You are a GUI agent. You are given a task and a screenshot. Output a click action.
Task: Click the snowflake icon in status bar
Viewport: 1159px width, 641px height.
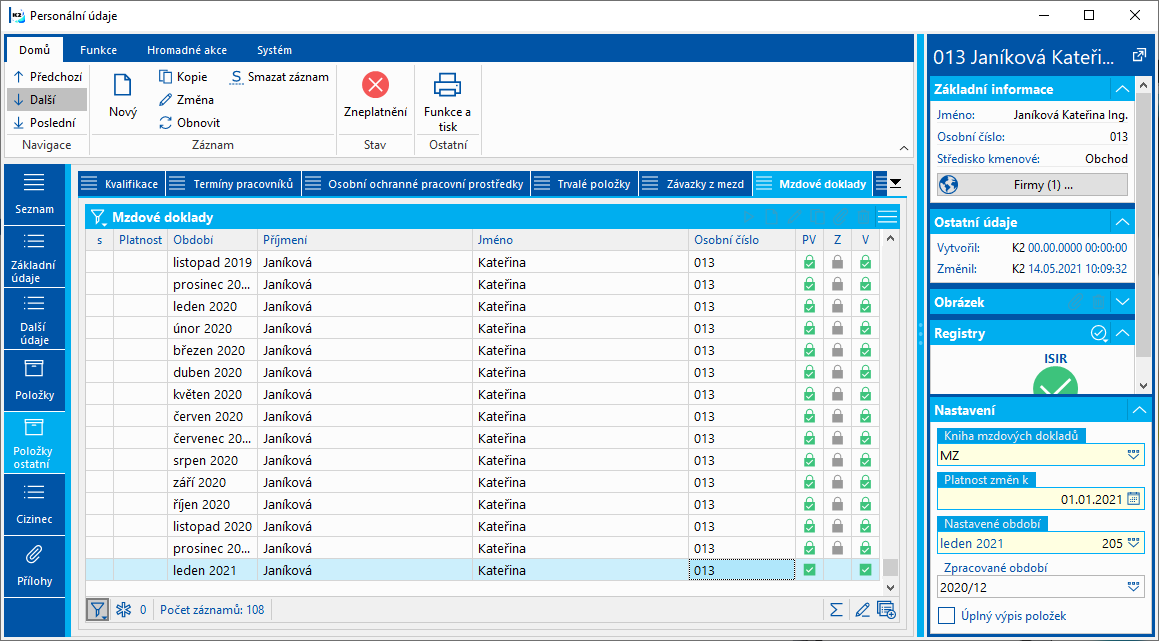click(x=125, y=609)
